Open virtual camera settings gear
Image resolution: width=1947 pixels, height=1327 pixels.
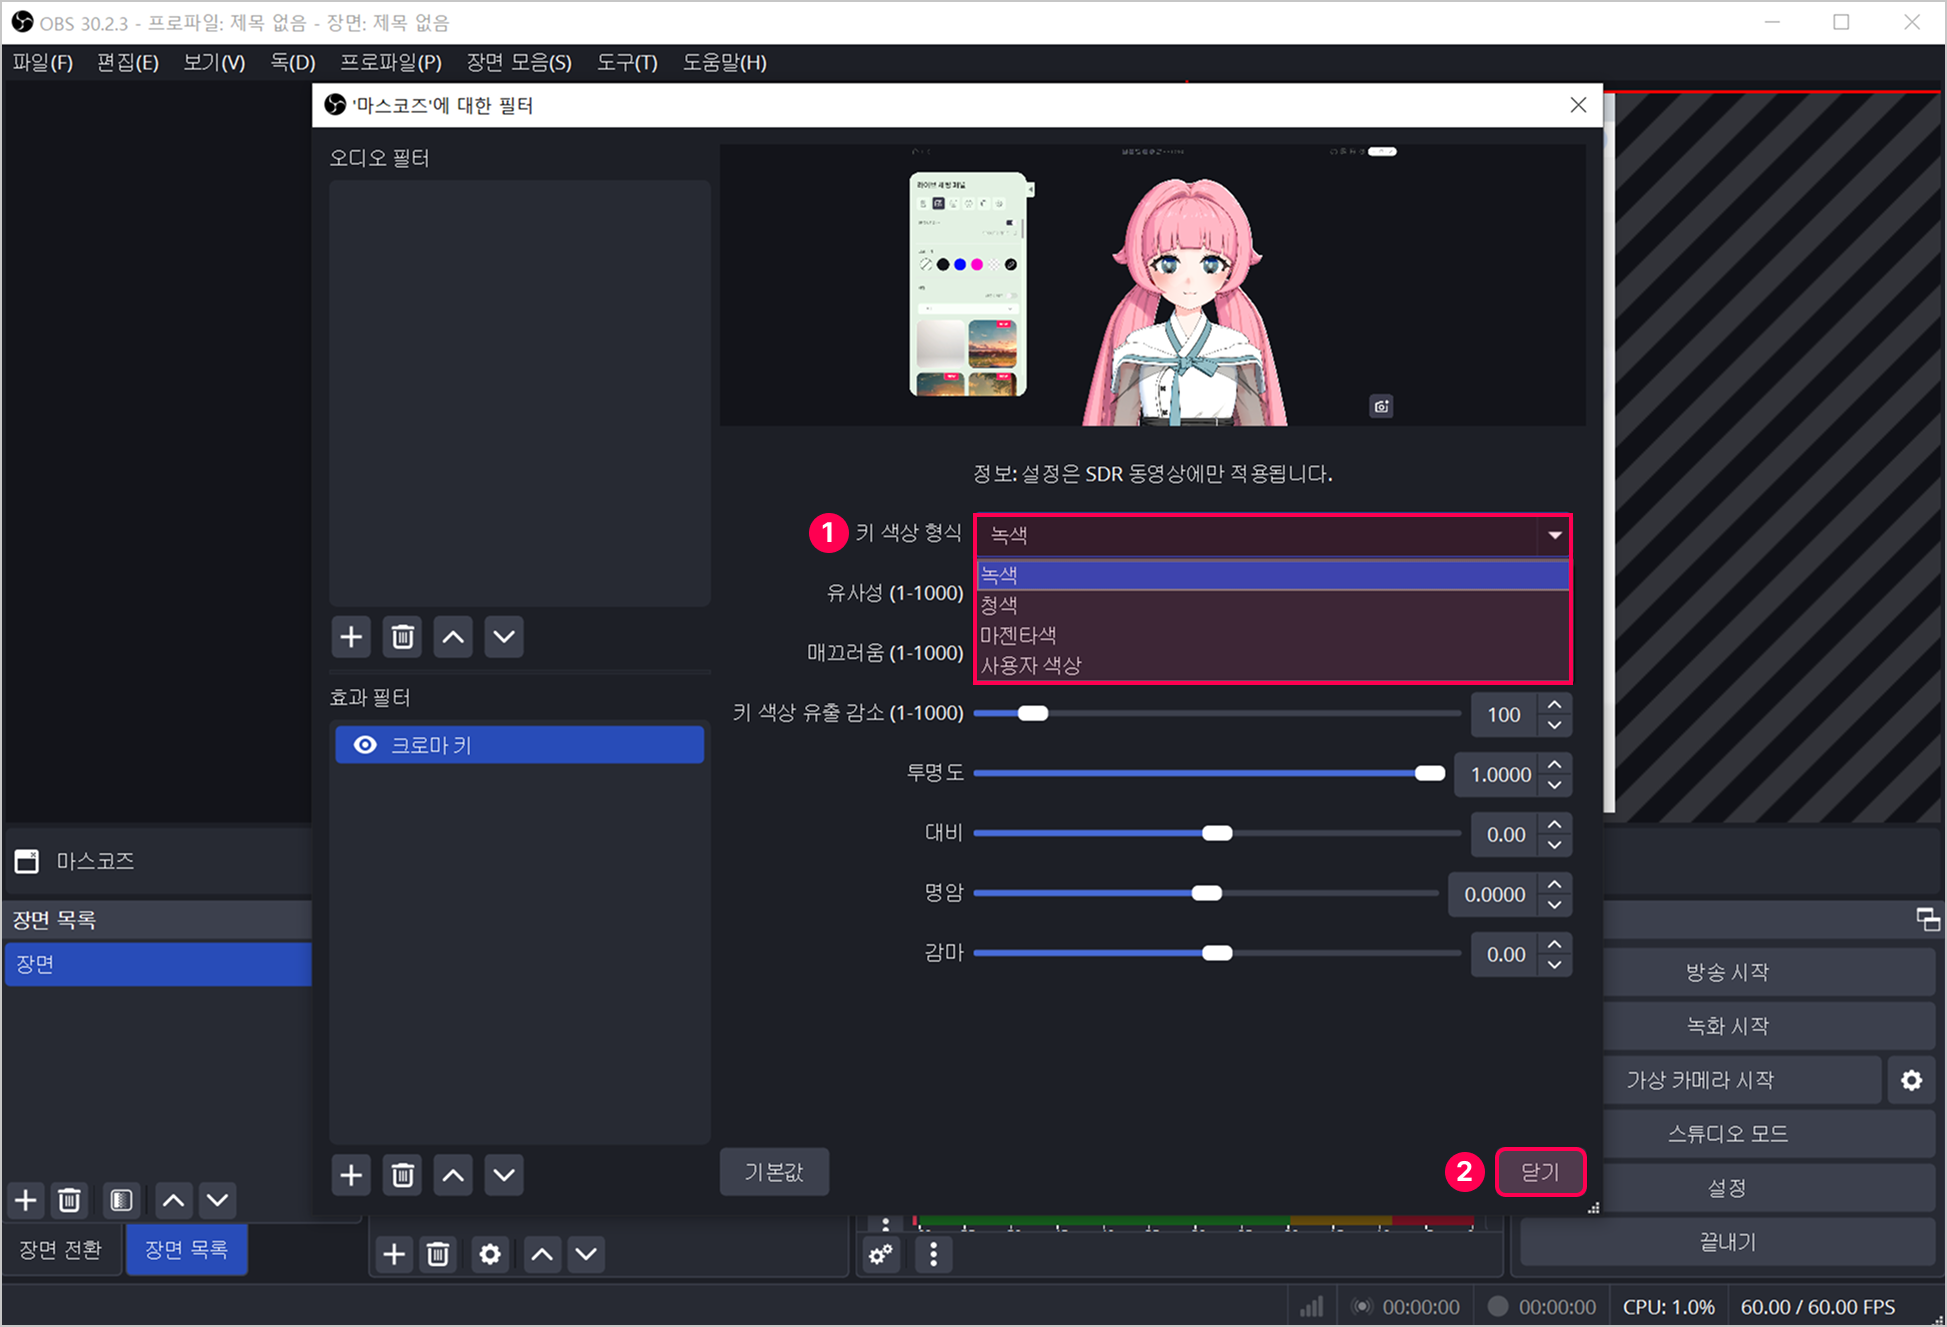[x=1911, y=1080]
